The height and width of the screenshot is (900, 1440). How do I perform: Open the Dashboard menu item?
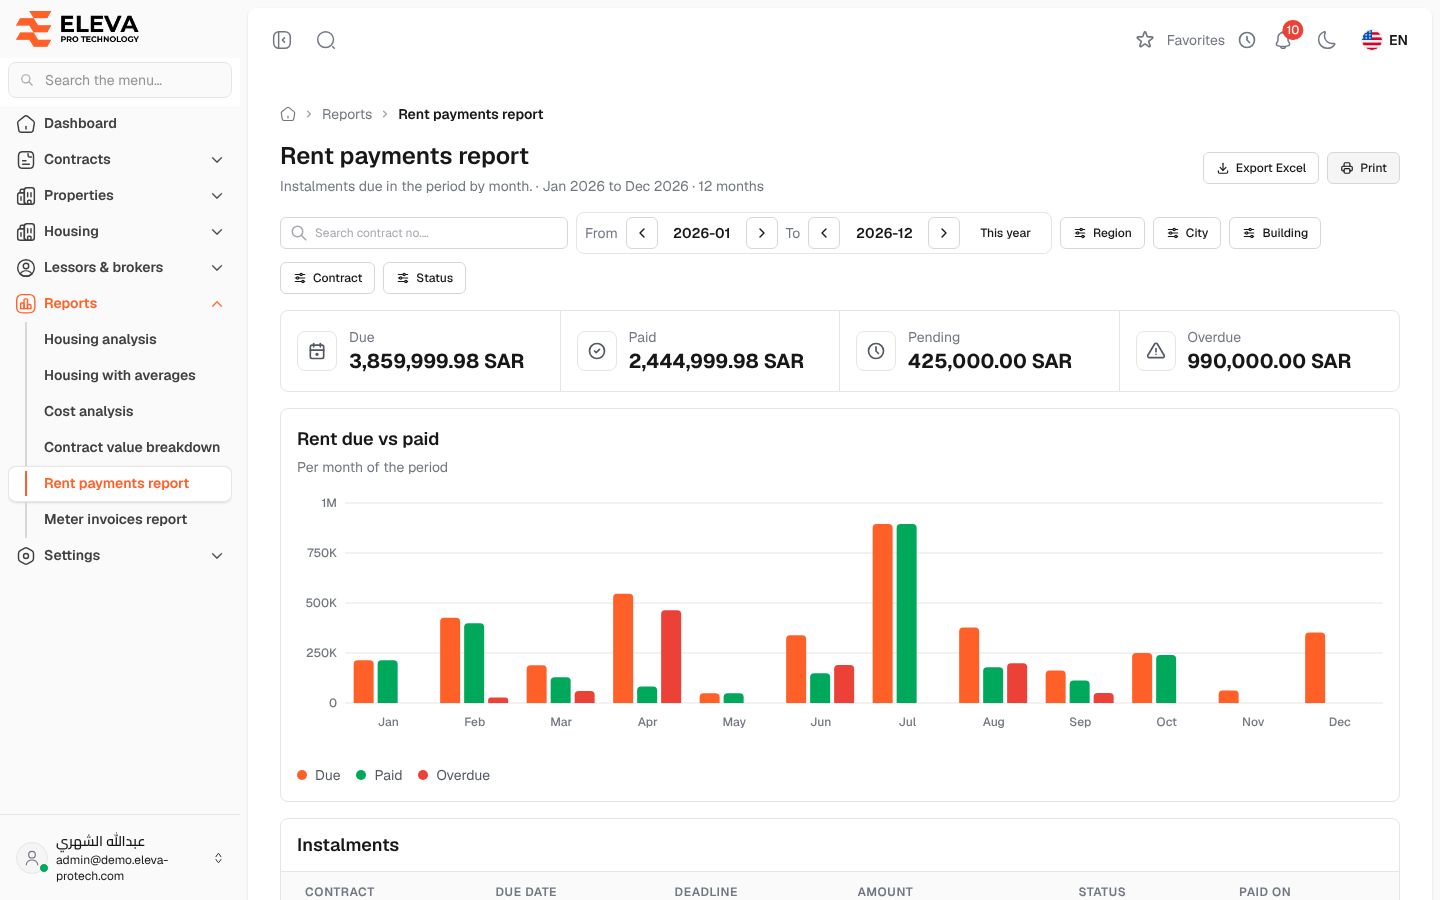coord(120,123)
